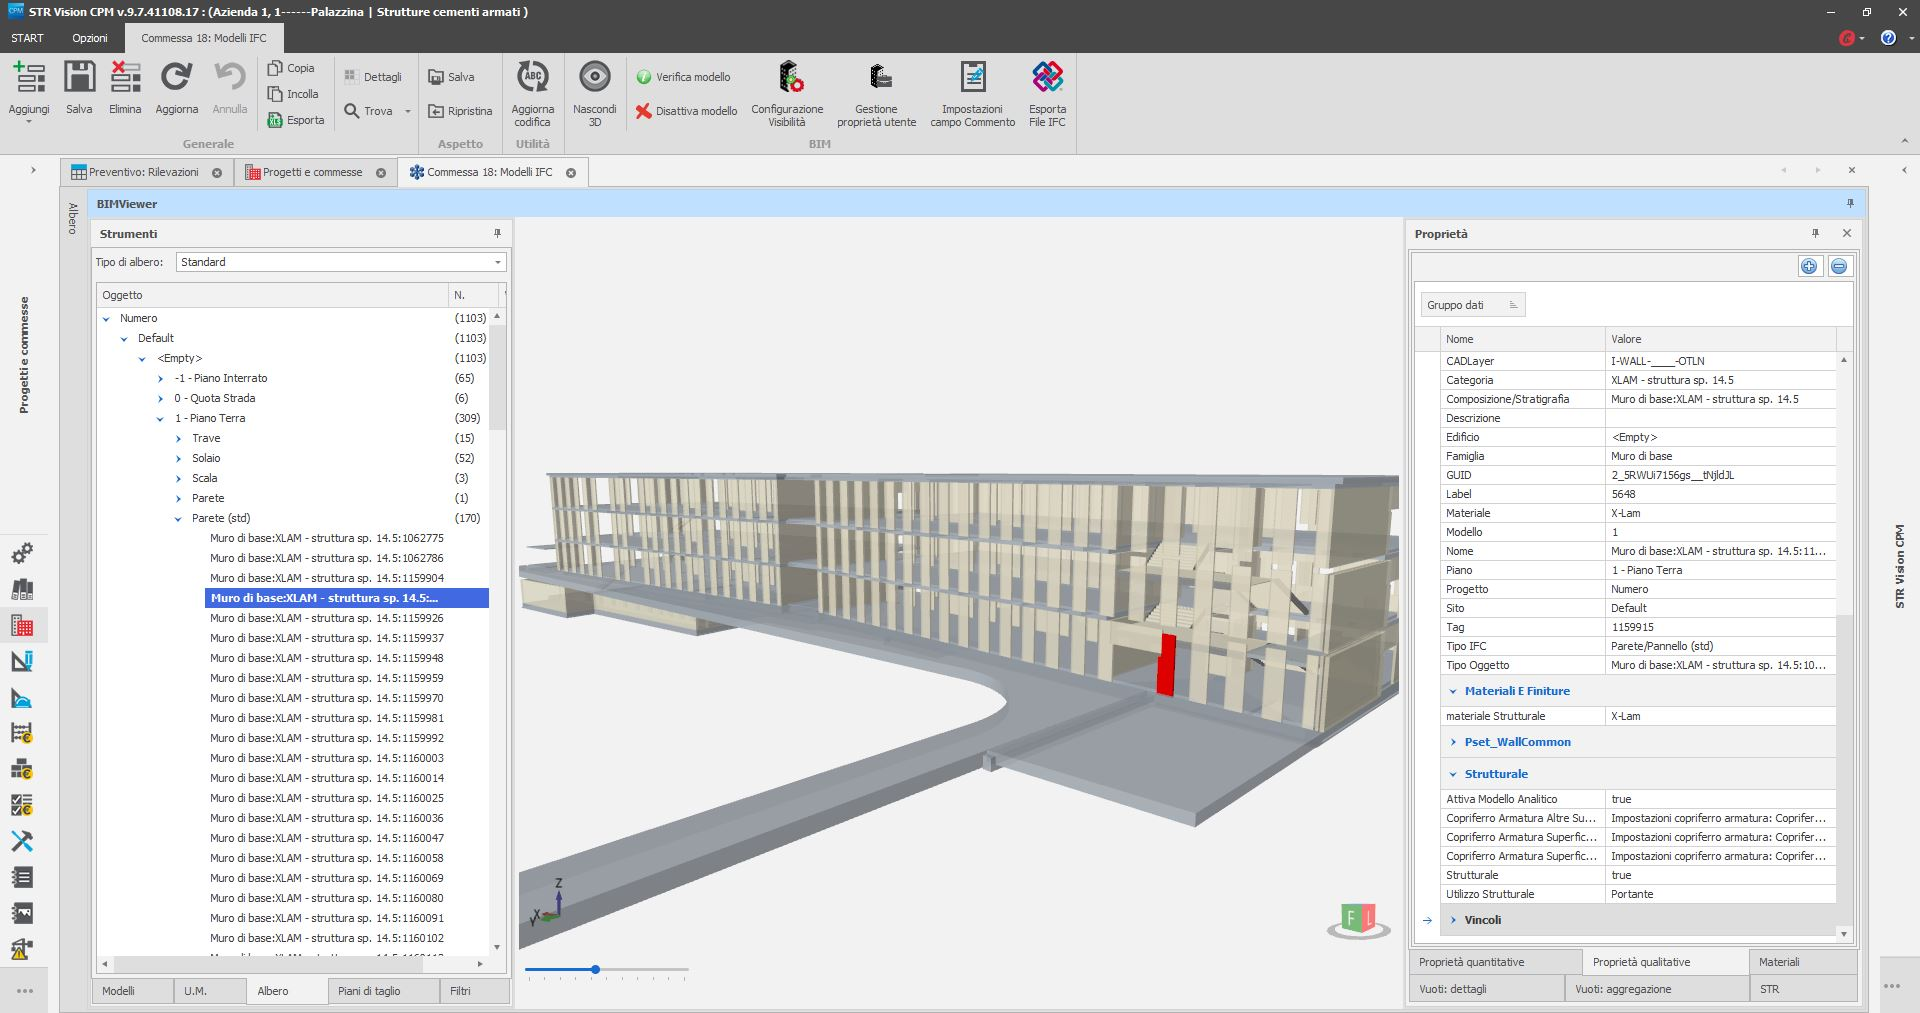Screen dimensions: 1920x1013
Task: Click Disattiva modello button
Action: tap(687, 111)
